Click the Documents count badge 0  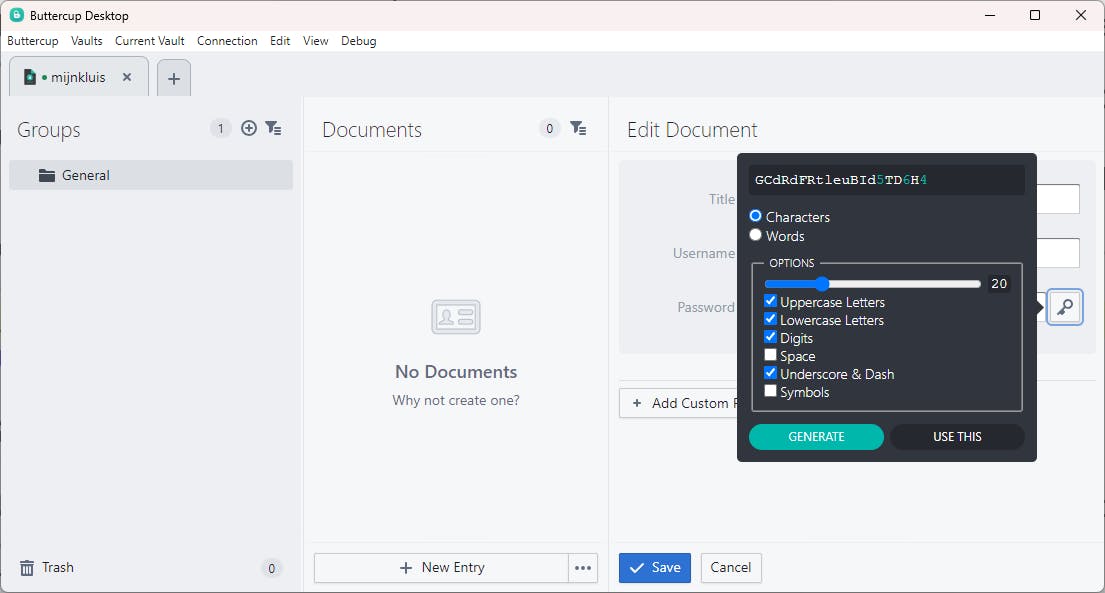[550, 128]
